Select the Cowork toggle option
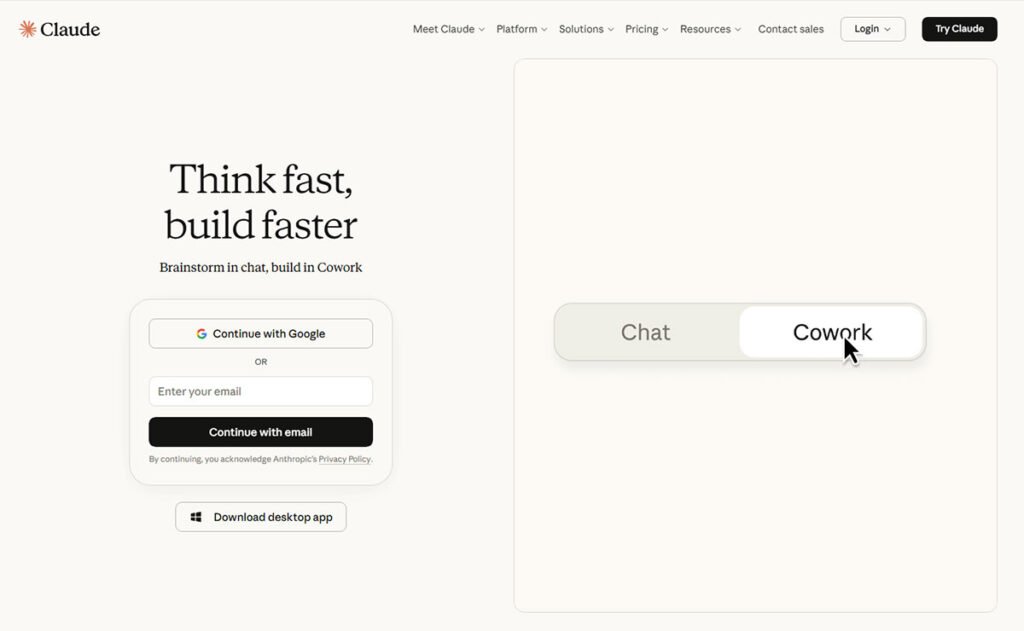This screenshot has height=631, width=1024. (832, 332)
